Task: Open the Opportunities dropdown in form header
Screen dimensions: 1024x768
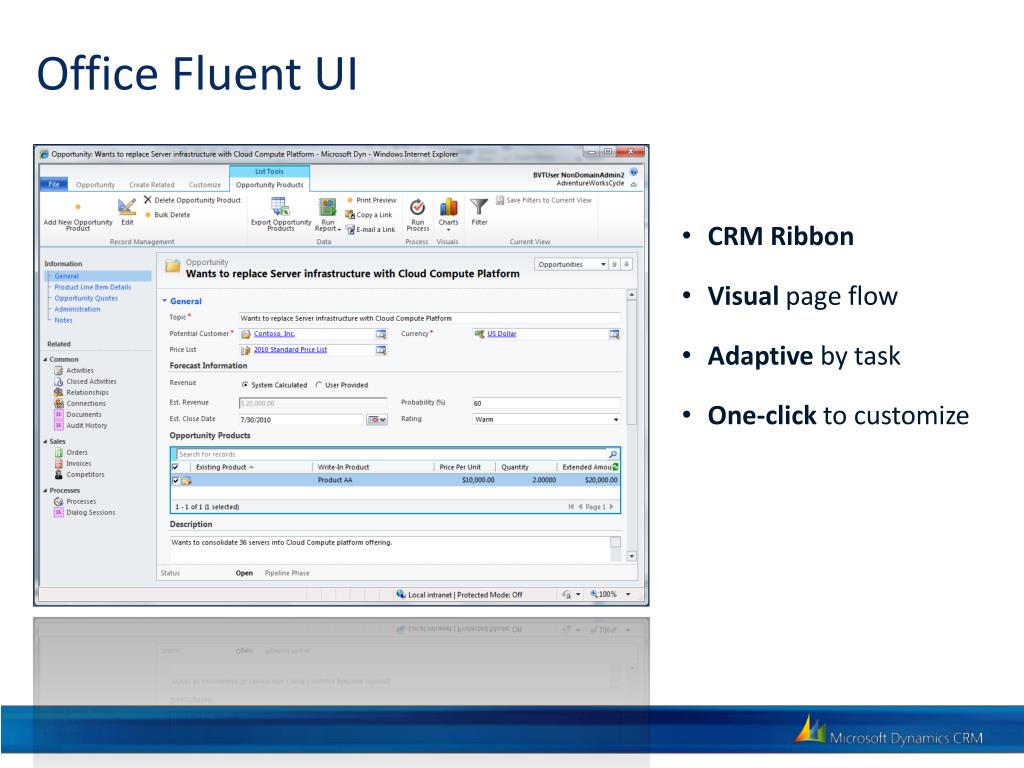Action: (x=571, y=264)
